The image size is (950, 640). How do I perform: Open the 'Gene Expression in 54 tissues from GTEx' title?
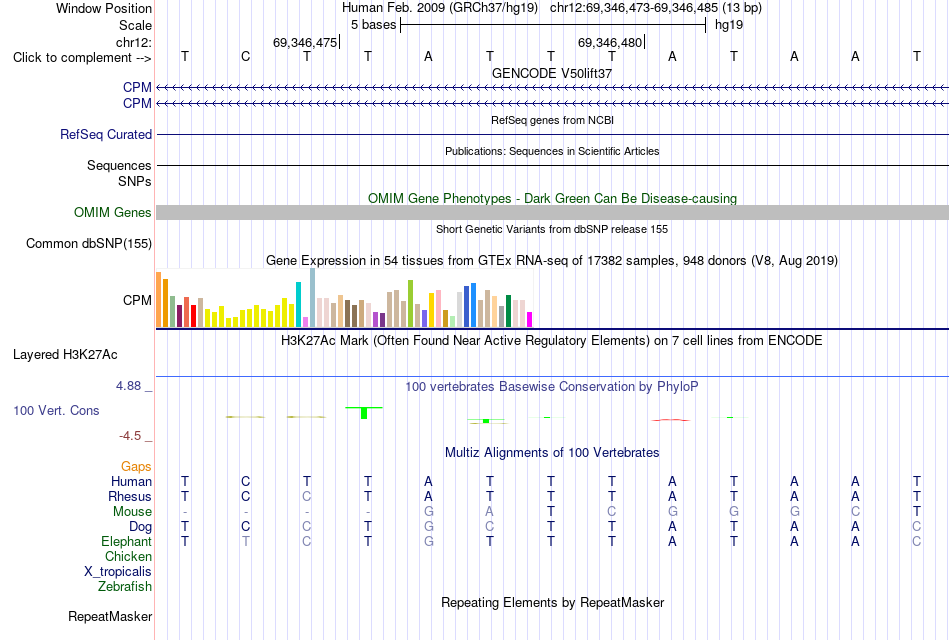click(552, 261)
